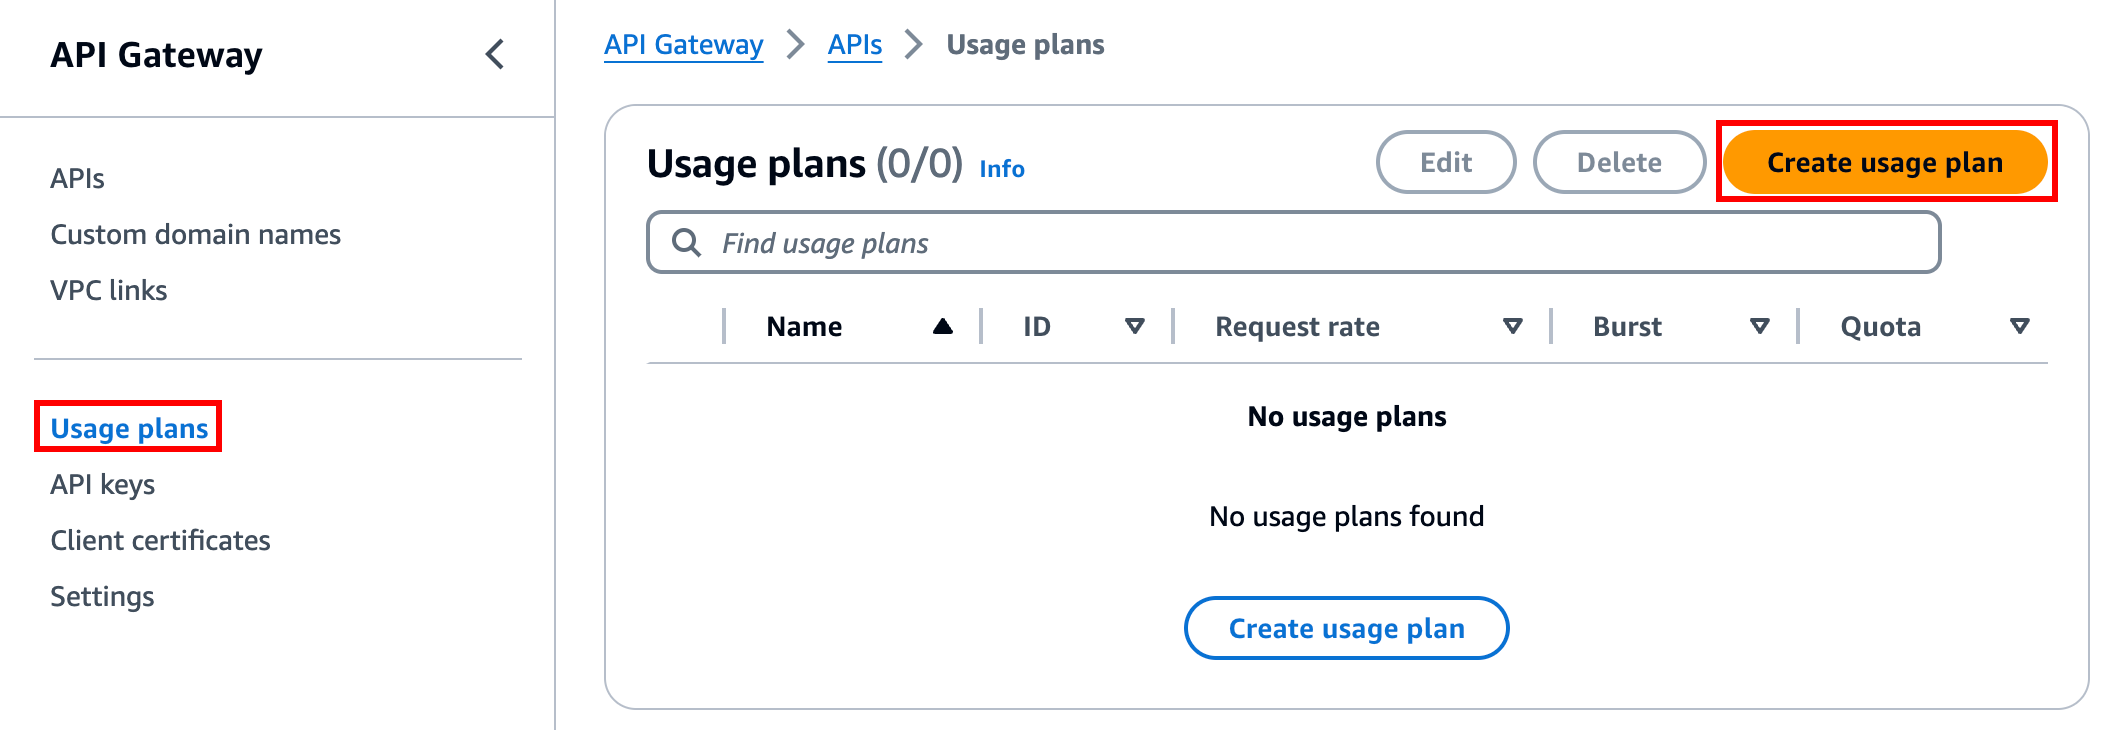Image resolution: width=2106 pixels, height=730 pixels.
Task: Collapse the API Gateway side navigation
Action: pyautogui.click(x=495, y=54)
